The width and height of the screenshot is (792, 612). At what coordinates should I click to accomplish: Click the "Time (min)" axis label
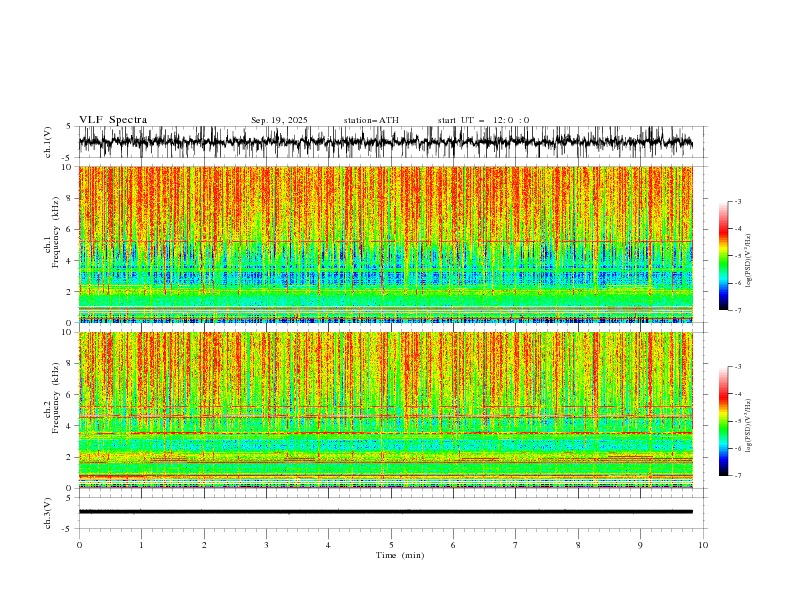click(x=400, y=555)
